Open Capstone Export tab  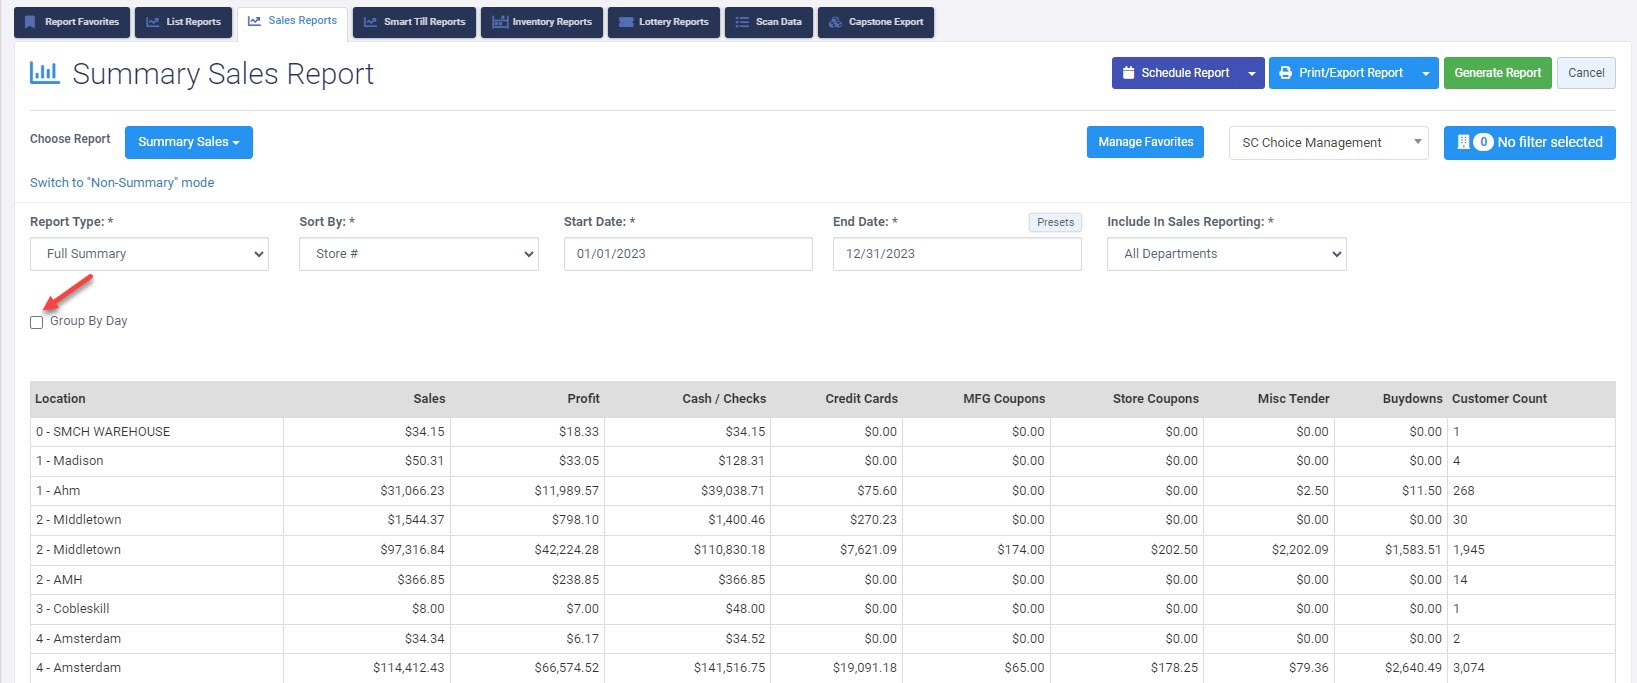point(876,22)
